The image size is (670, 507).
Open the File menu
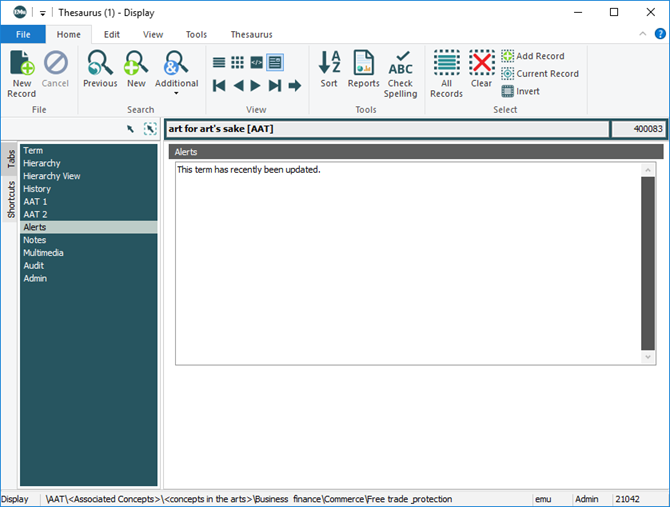[x=22, y=34]
